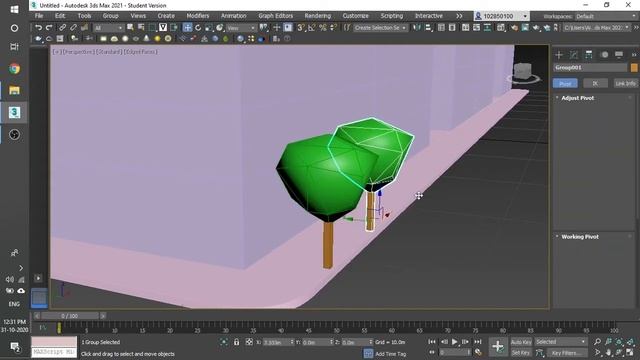Play the animation

(454, 342)
